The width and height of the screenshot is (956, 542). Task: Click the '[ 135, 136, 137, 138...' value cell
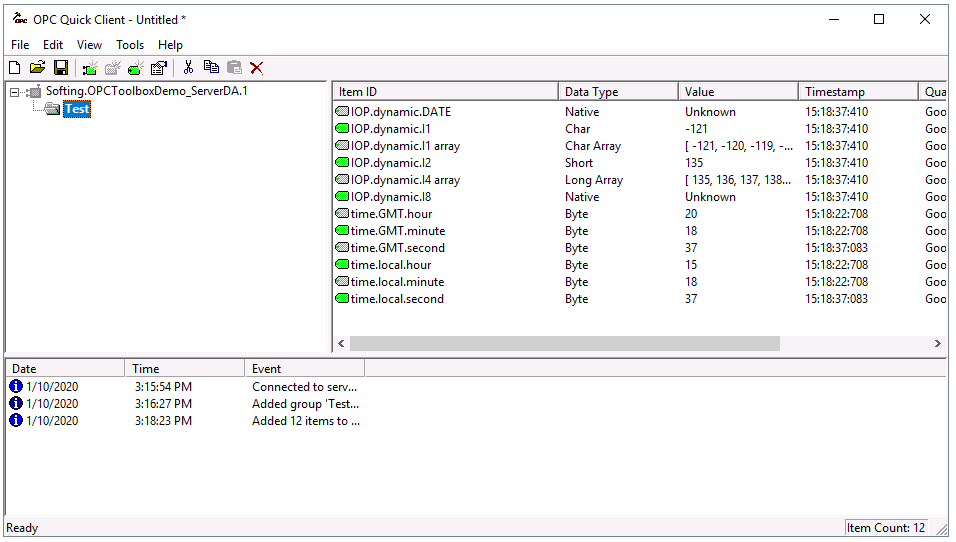738,180
